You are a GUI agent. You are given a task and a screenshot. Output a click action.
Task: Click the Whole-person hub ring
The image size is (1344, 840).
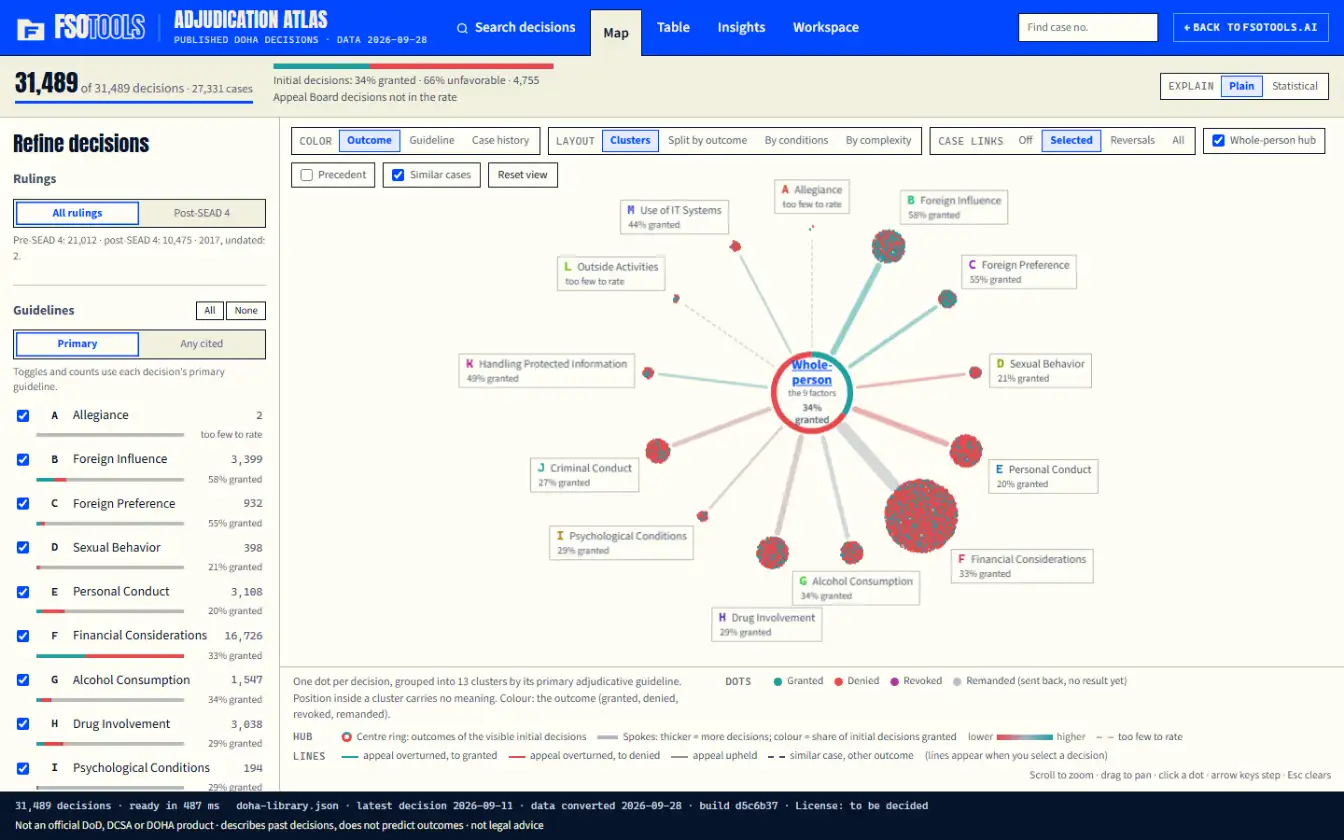[812, 393]
